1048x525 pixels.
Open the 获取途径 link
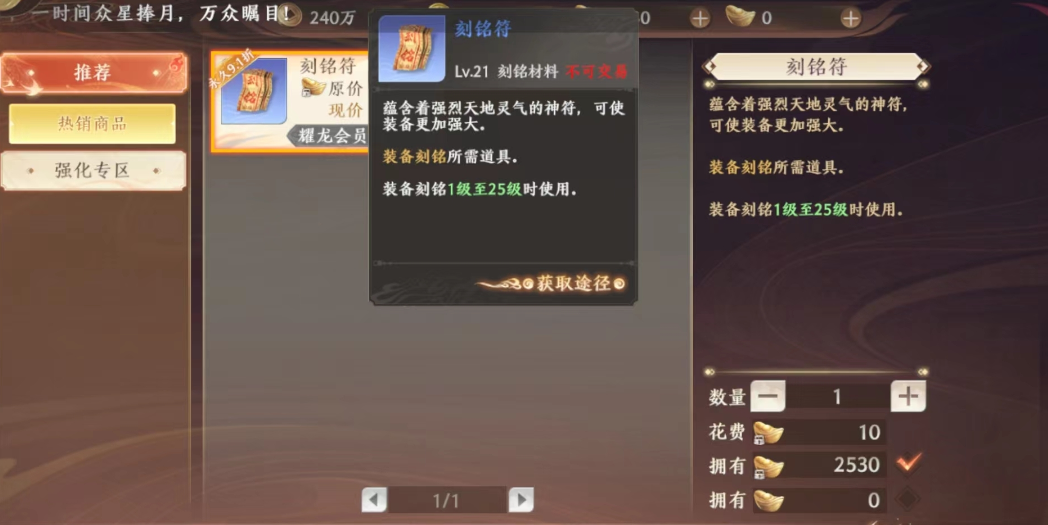point(574,284)
